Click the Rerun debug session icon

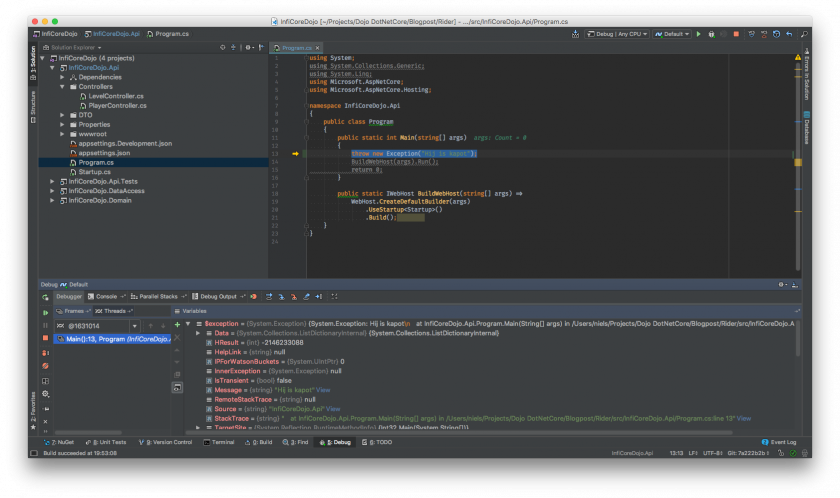point(46,297)
